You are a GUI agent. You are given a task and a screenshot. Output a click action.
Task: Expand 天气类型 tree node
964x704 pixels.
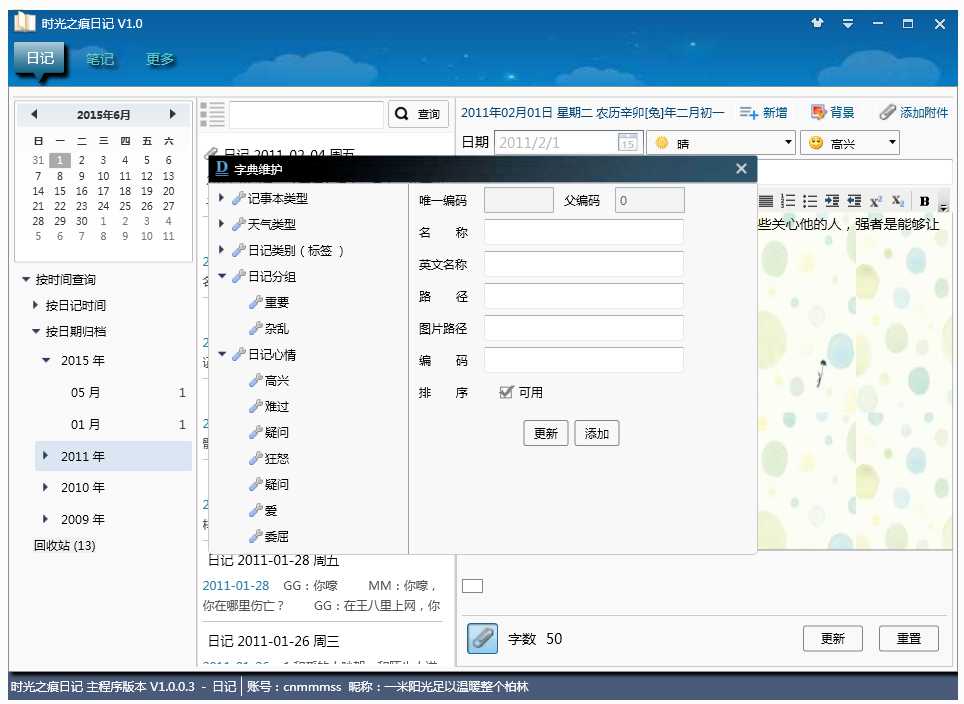[221, 224]
